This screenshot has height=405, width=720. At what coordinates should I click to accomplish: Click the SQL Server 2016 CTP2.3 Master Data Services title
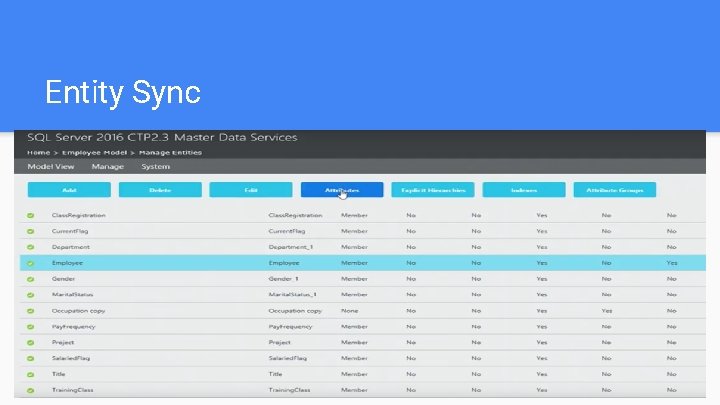click(x=162, y=137)
